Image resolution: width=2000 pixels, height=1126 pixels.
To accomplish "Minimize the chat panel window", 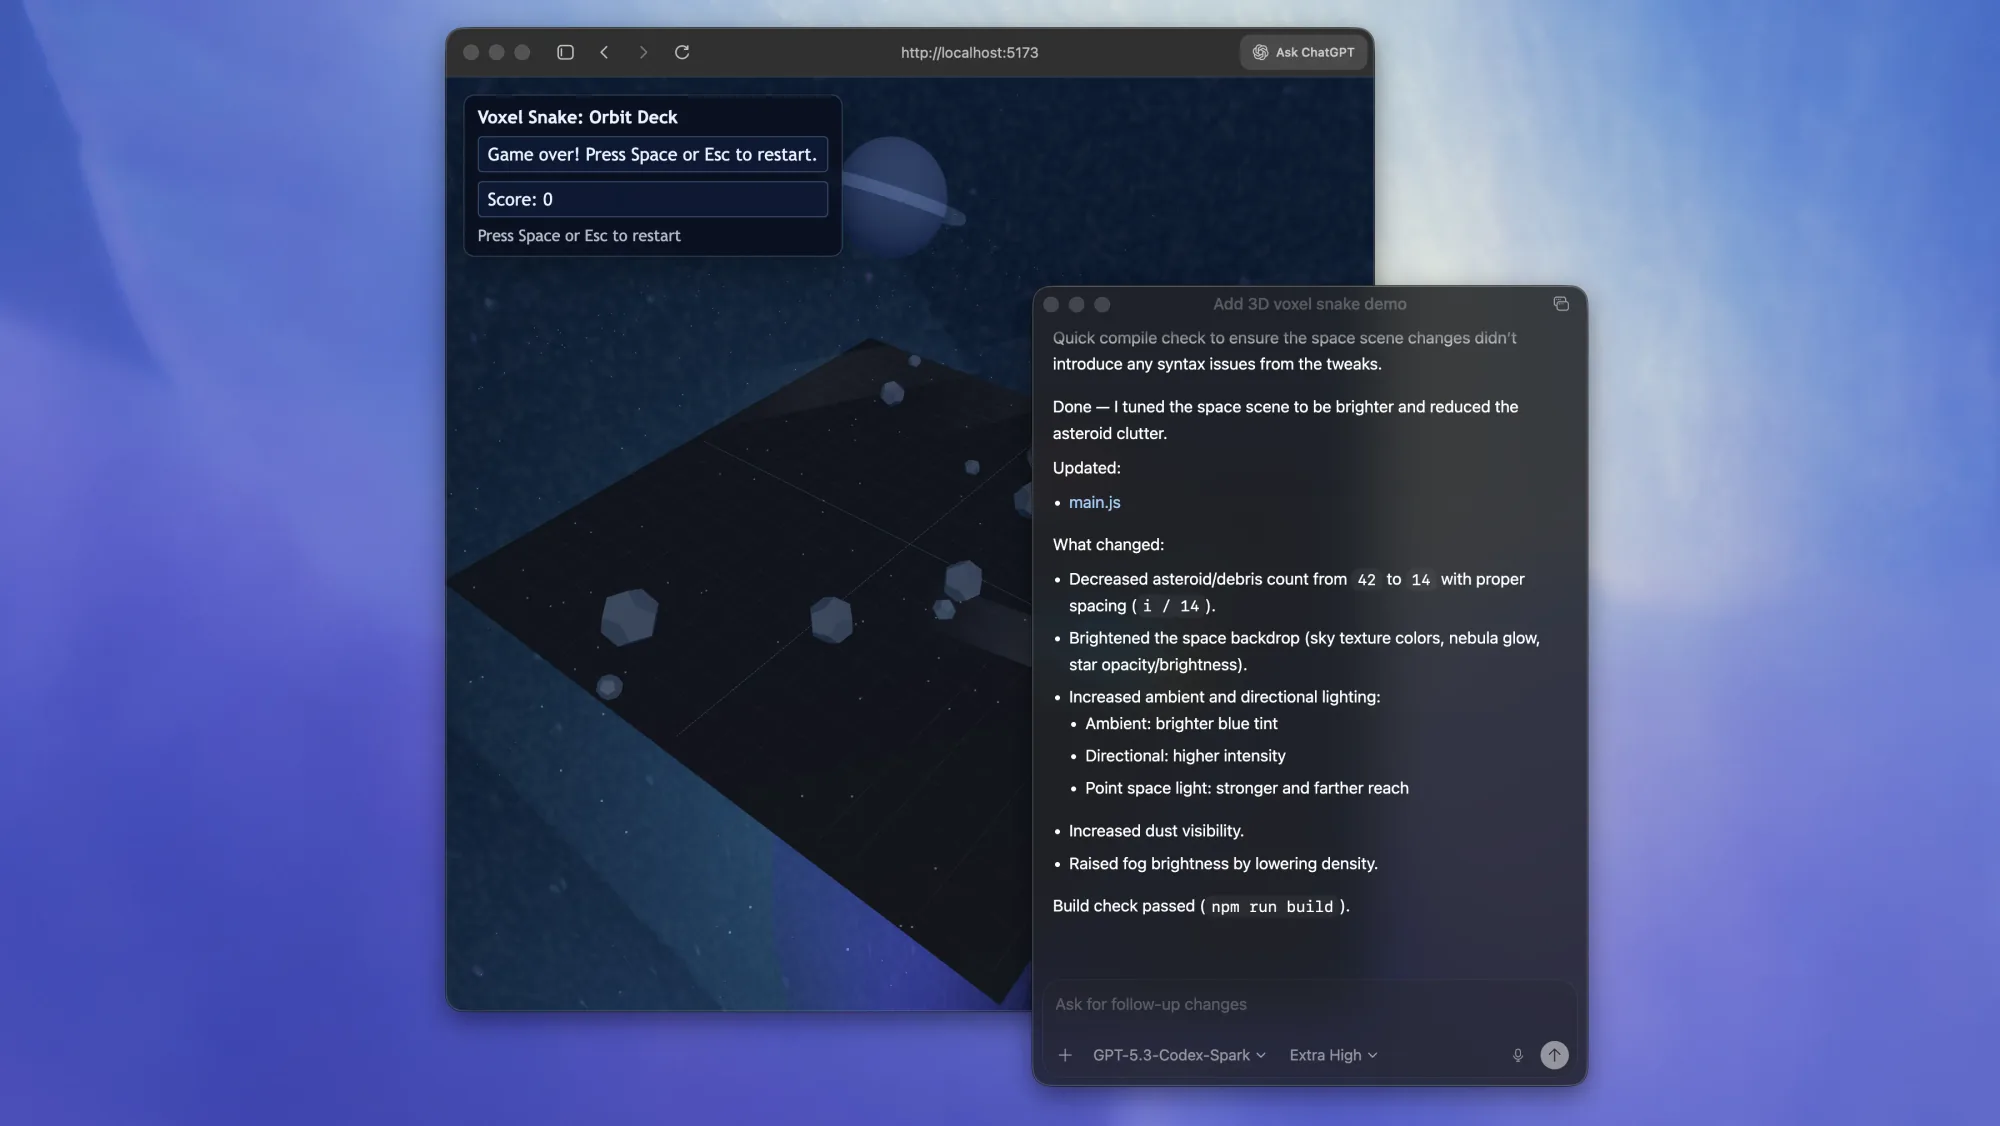I will 1076,304.
